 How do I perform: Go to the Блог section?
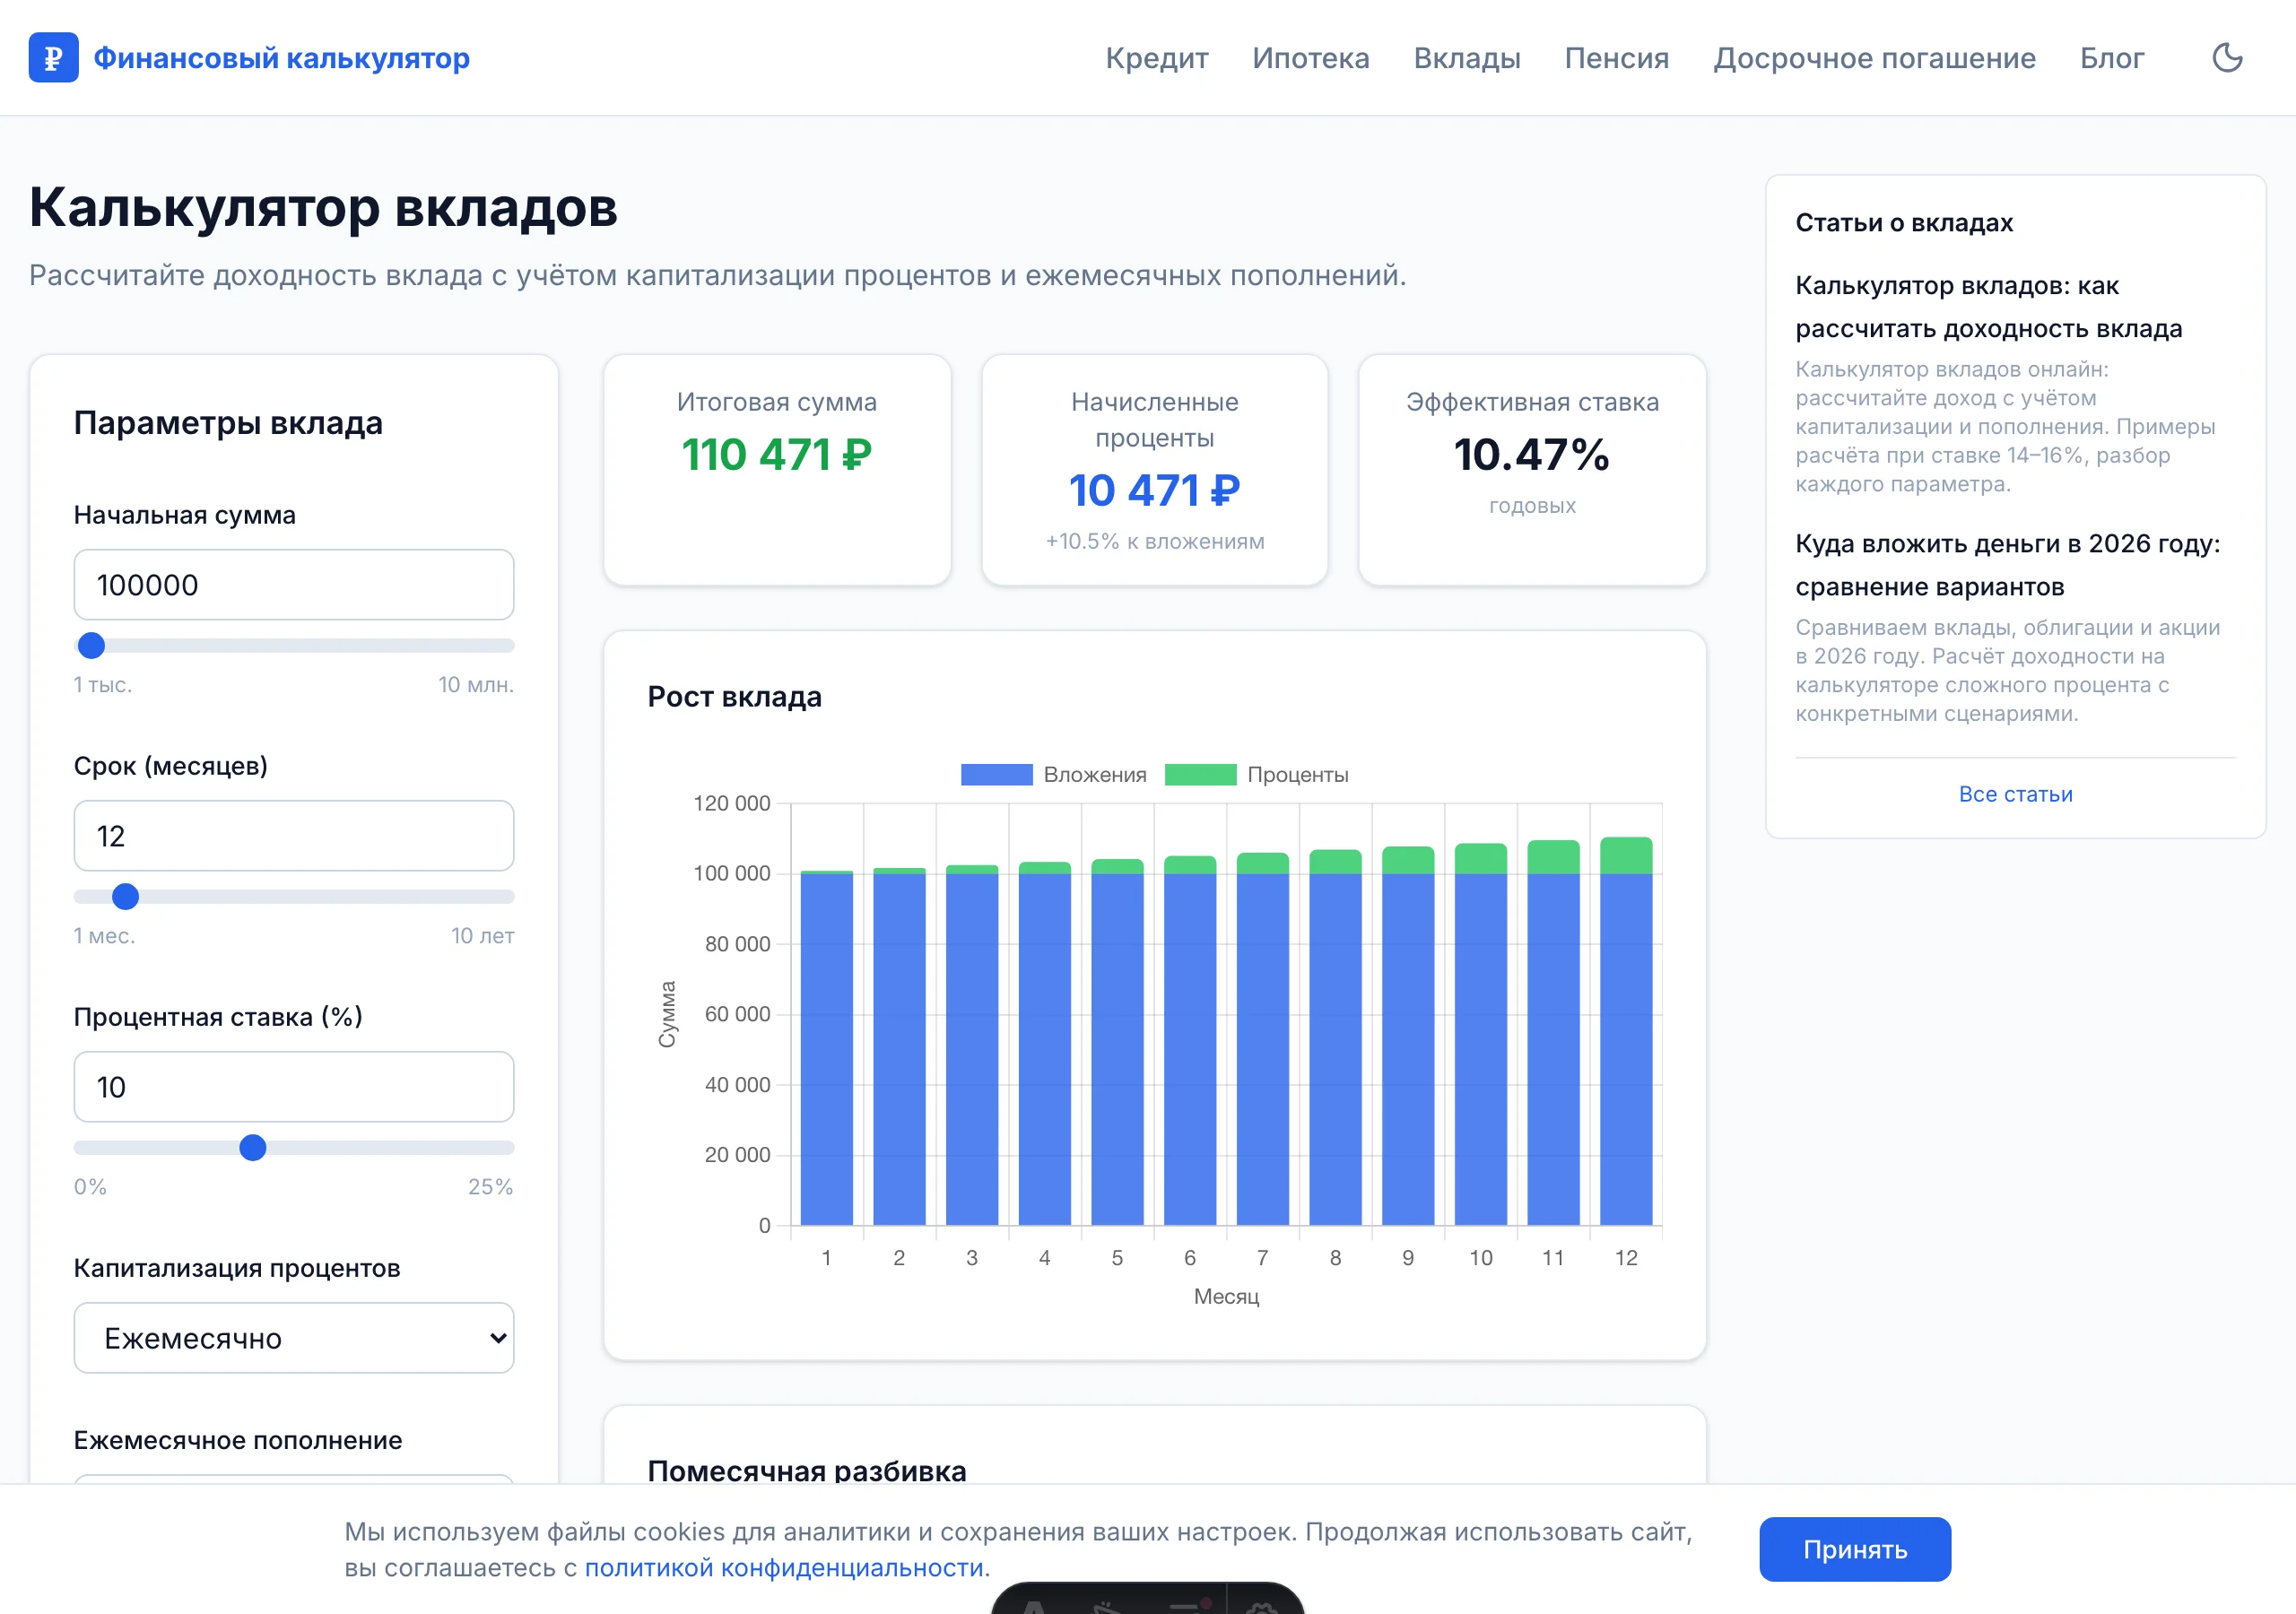(x=2110, y=58)
